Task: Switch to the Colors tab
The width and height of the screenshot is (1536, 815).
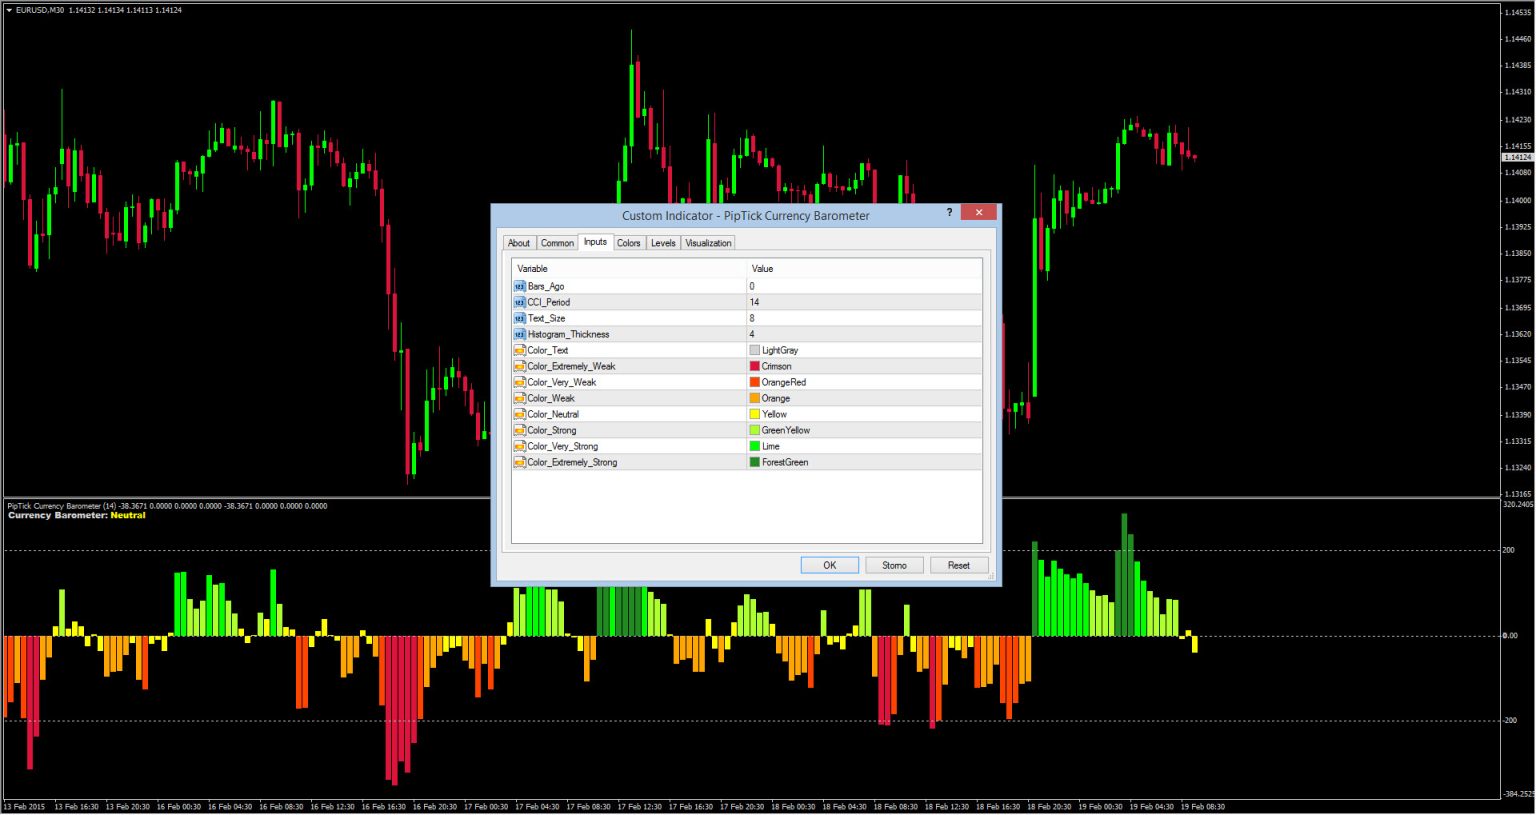Action: coord(628,243)
